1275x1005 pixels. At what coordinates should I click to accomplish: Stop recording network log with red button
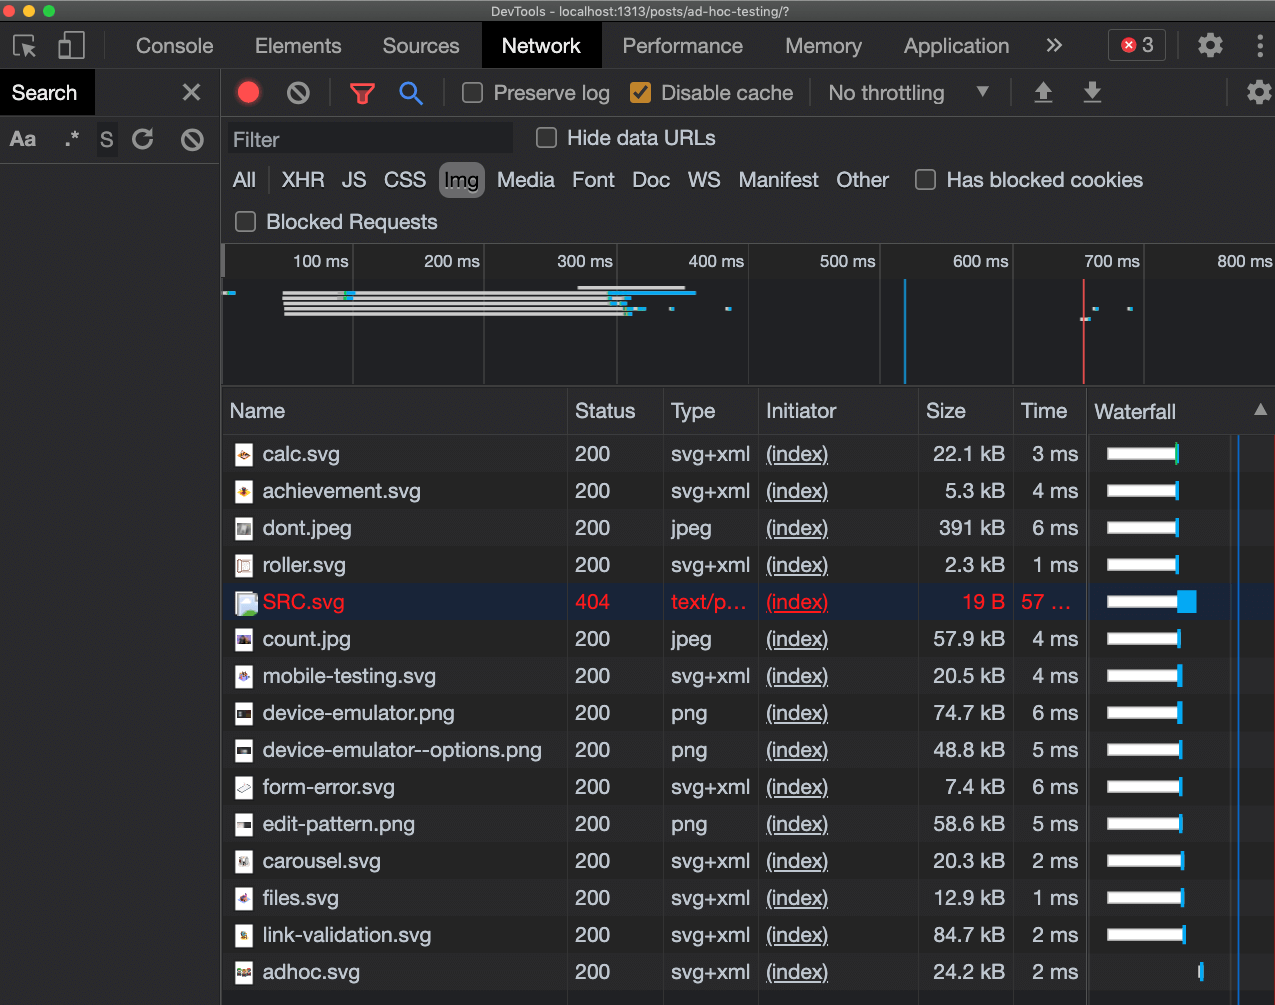pos(249,93)
